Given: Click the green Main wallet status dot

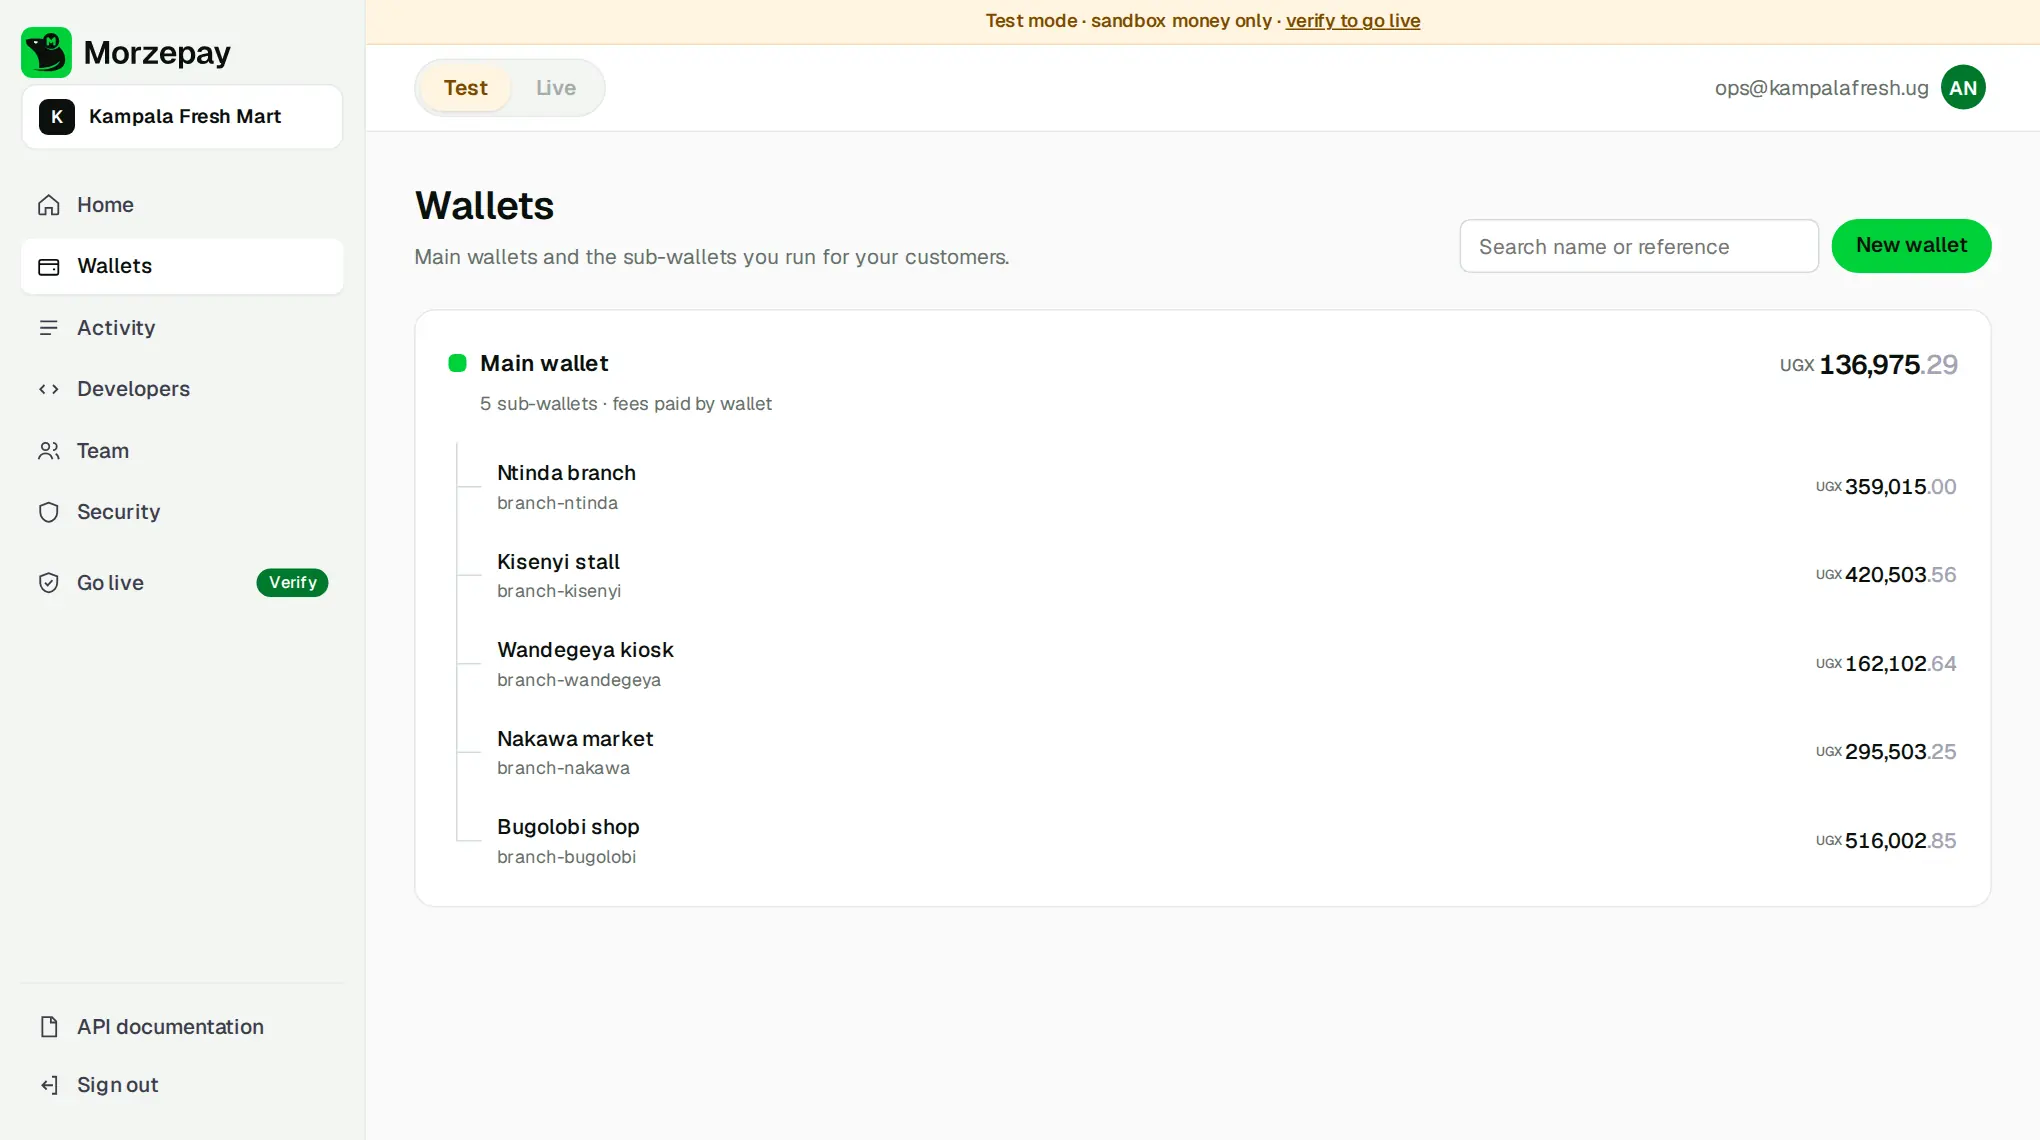Looking at the screenshot, I should [x=457, y=363].
